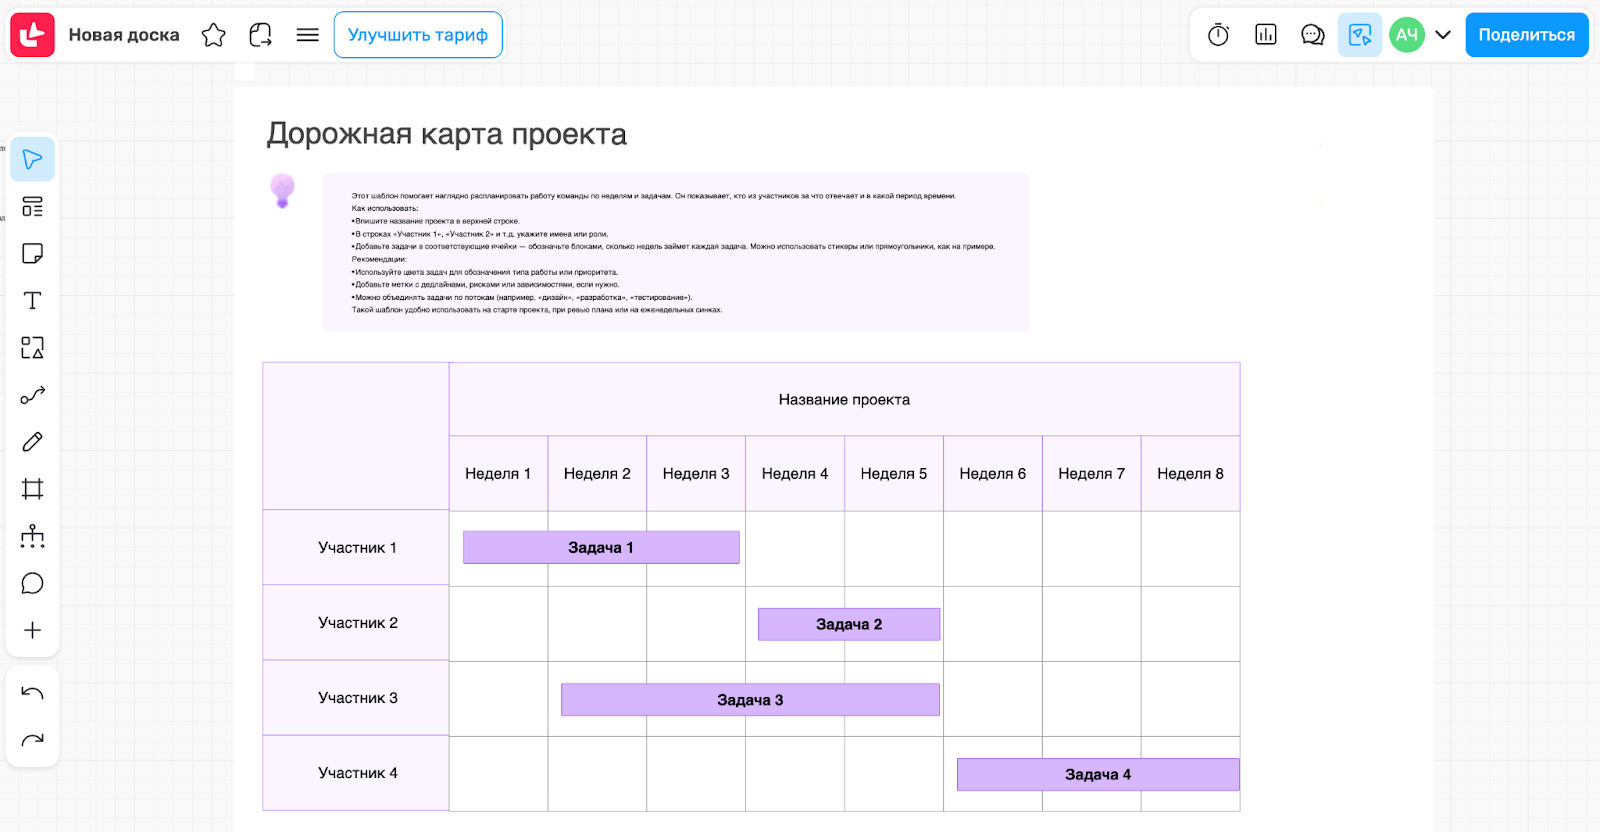Select the frame tool
Image resolution: width=1600 pixels, height=832 pixels.
[32, 489]
